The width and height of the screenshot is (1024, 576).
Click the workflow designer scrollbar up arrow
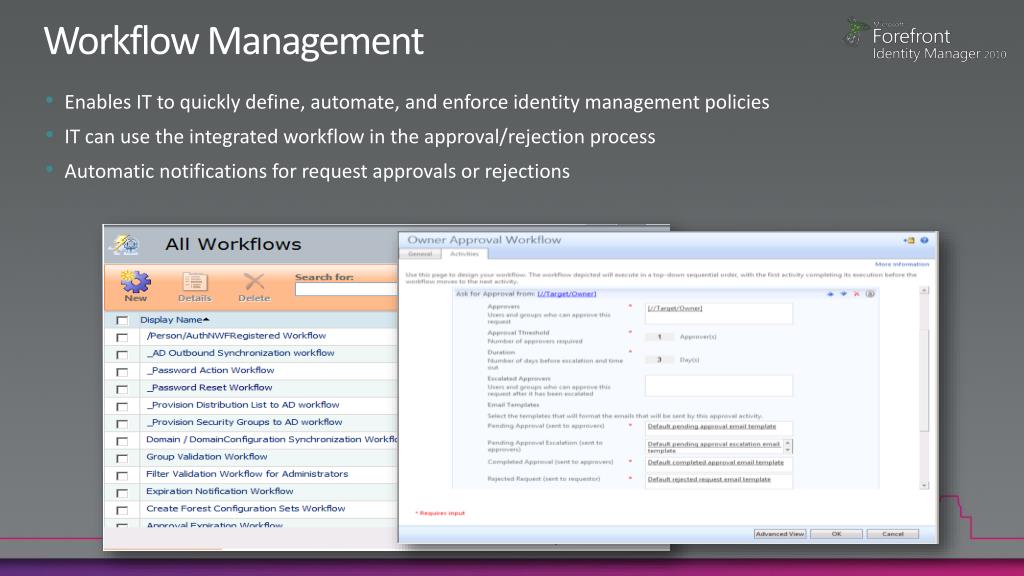924,291
